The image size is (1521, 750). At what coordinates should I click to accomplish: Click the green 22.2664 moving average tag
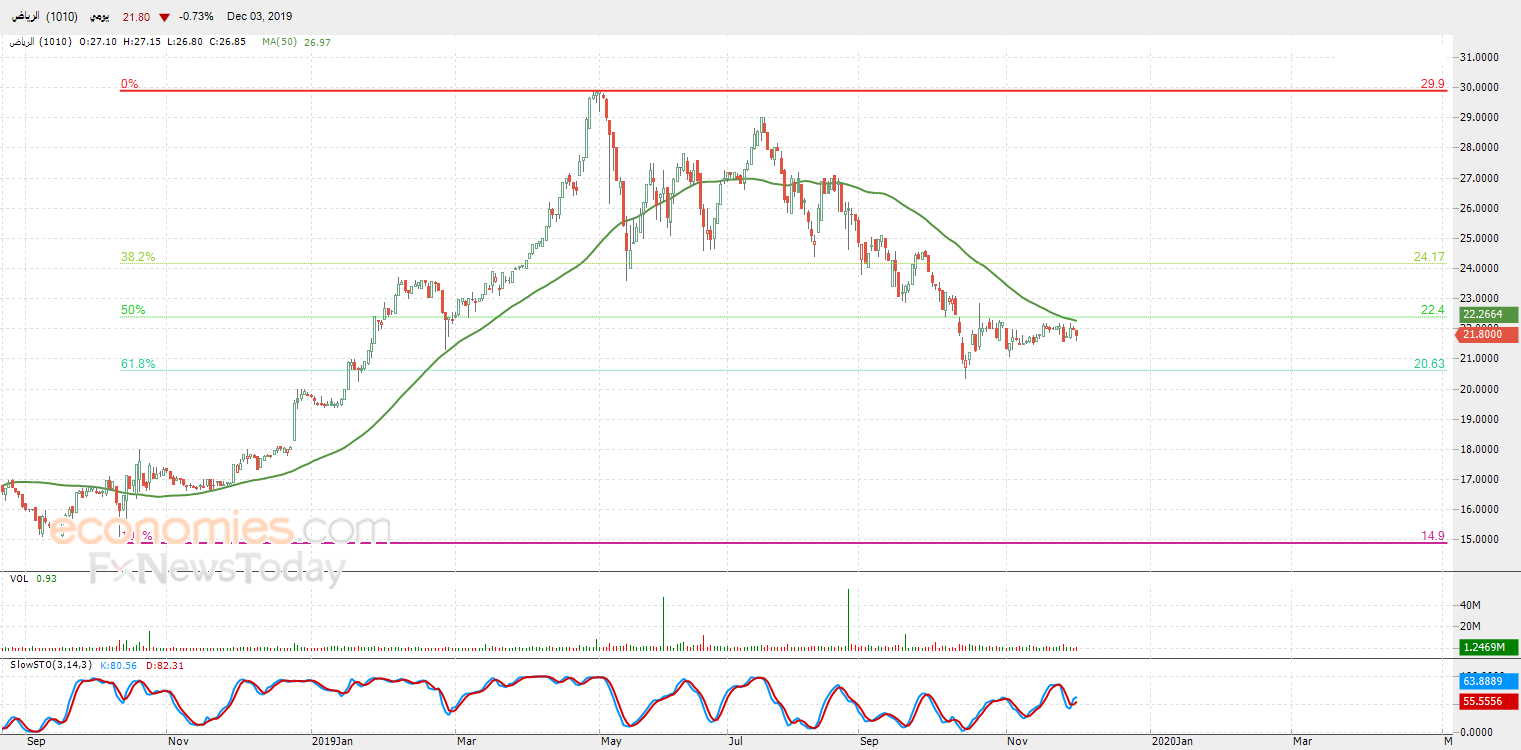[x=1488, y=315]
